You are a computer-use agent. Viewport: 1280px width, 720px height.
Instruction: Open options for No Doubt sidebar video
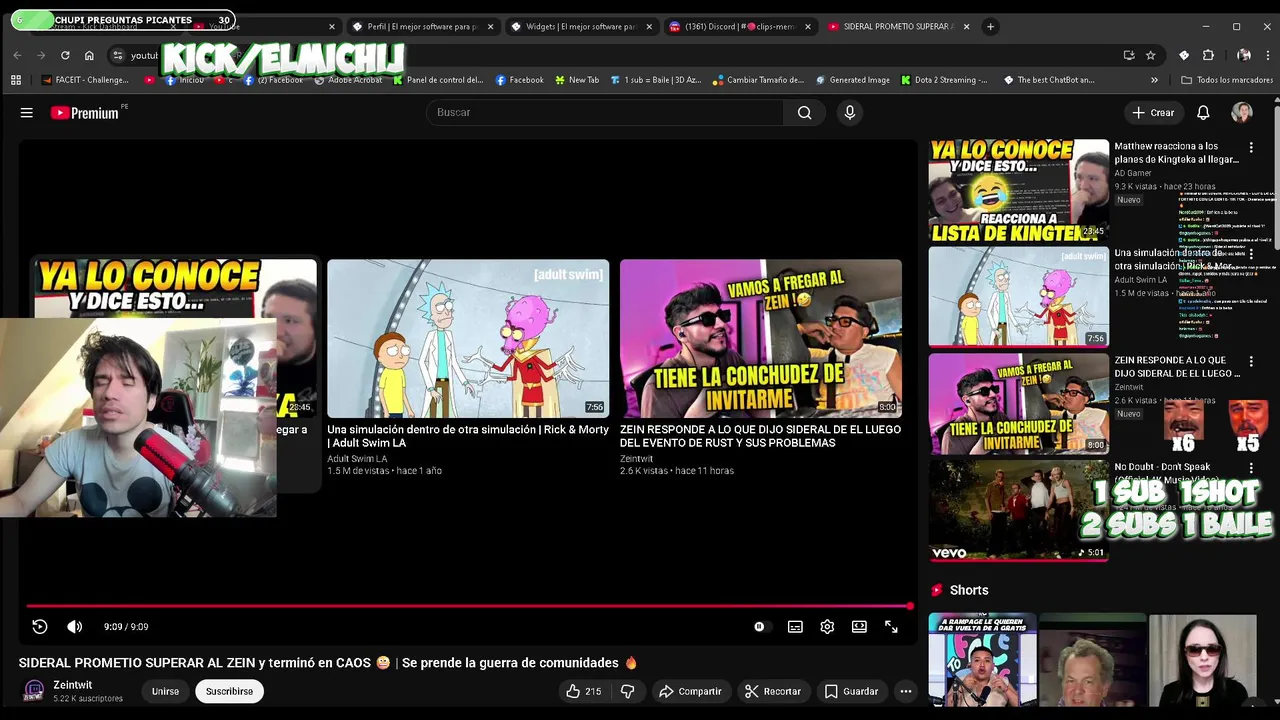pos(1251,468)
